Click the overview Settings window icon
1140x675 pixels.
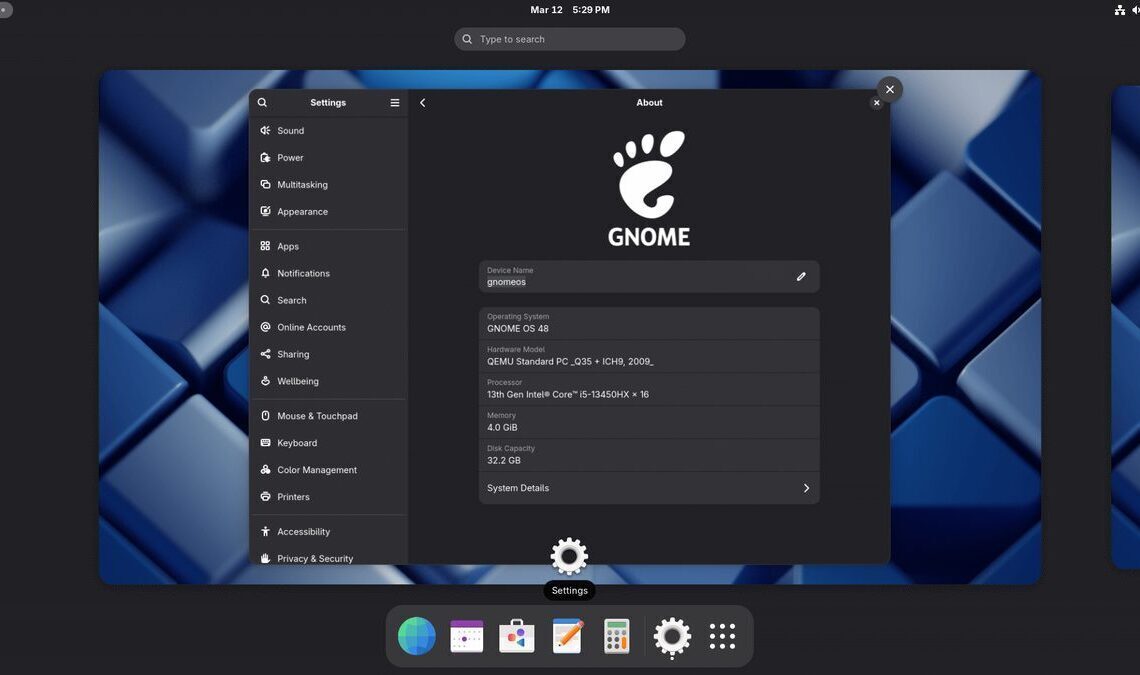point(569,556)
